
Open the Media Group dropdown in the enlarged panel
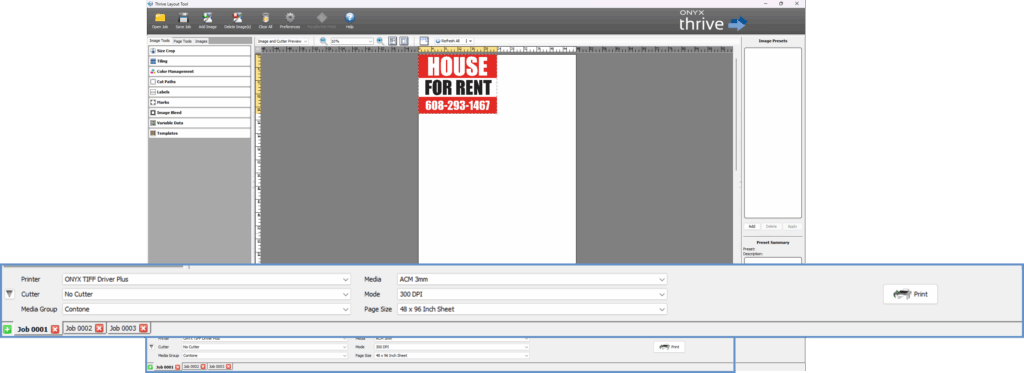coord(206,309)
